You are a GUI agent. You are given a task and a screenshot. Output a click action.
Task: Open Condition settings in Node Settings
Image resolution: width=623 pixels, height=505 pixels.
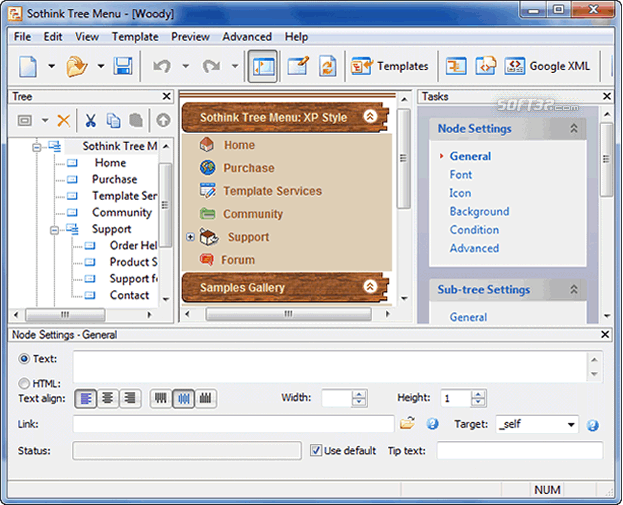coord(474,230)
